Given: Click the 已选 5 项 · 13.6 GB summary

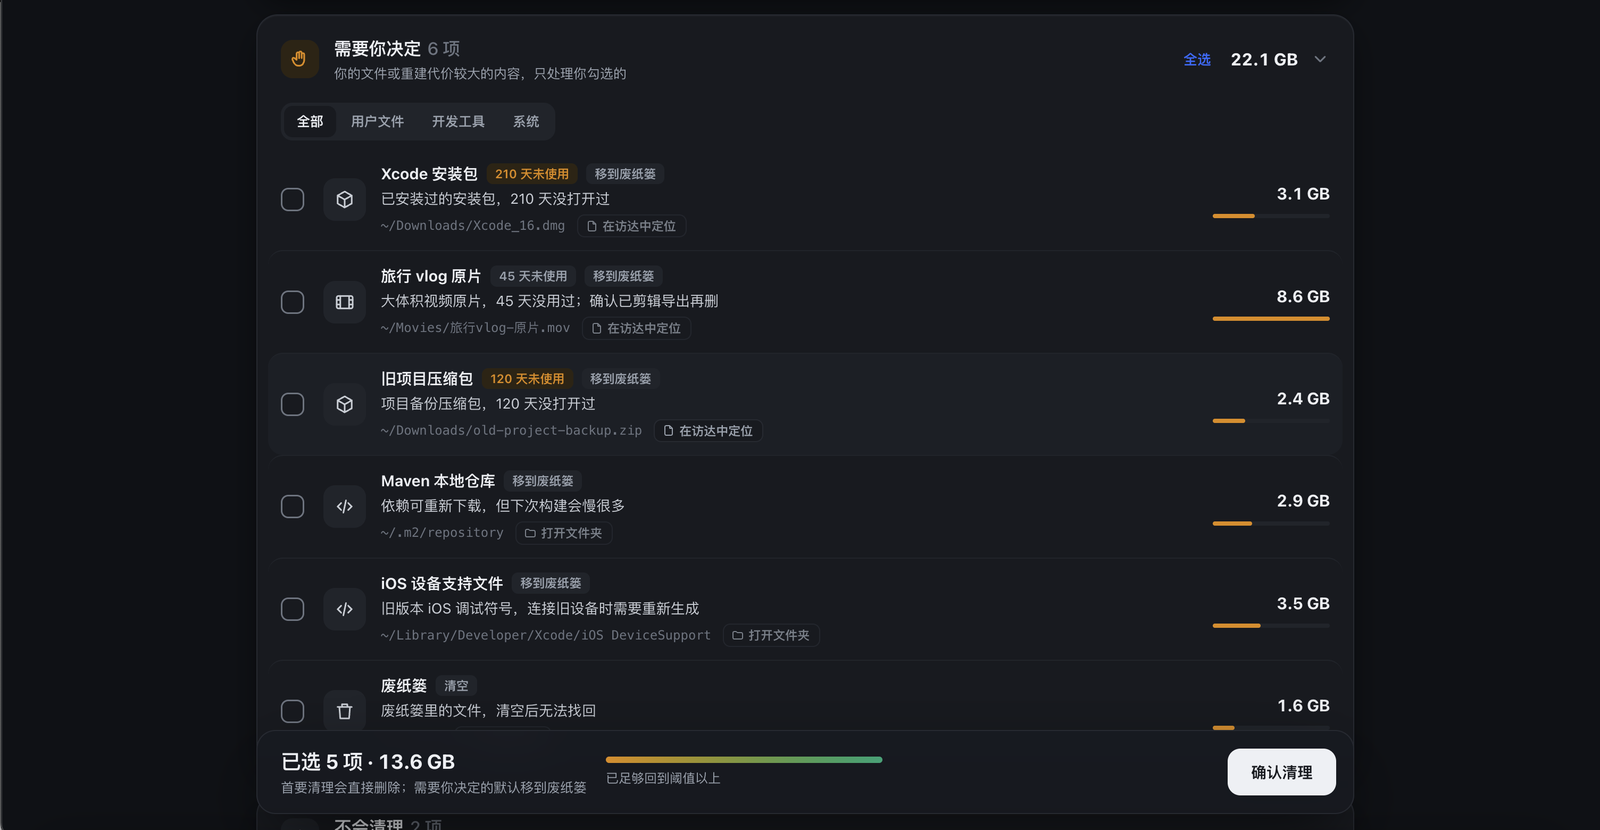Looking at the screenshot, I should 368,762.
